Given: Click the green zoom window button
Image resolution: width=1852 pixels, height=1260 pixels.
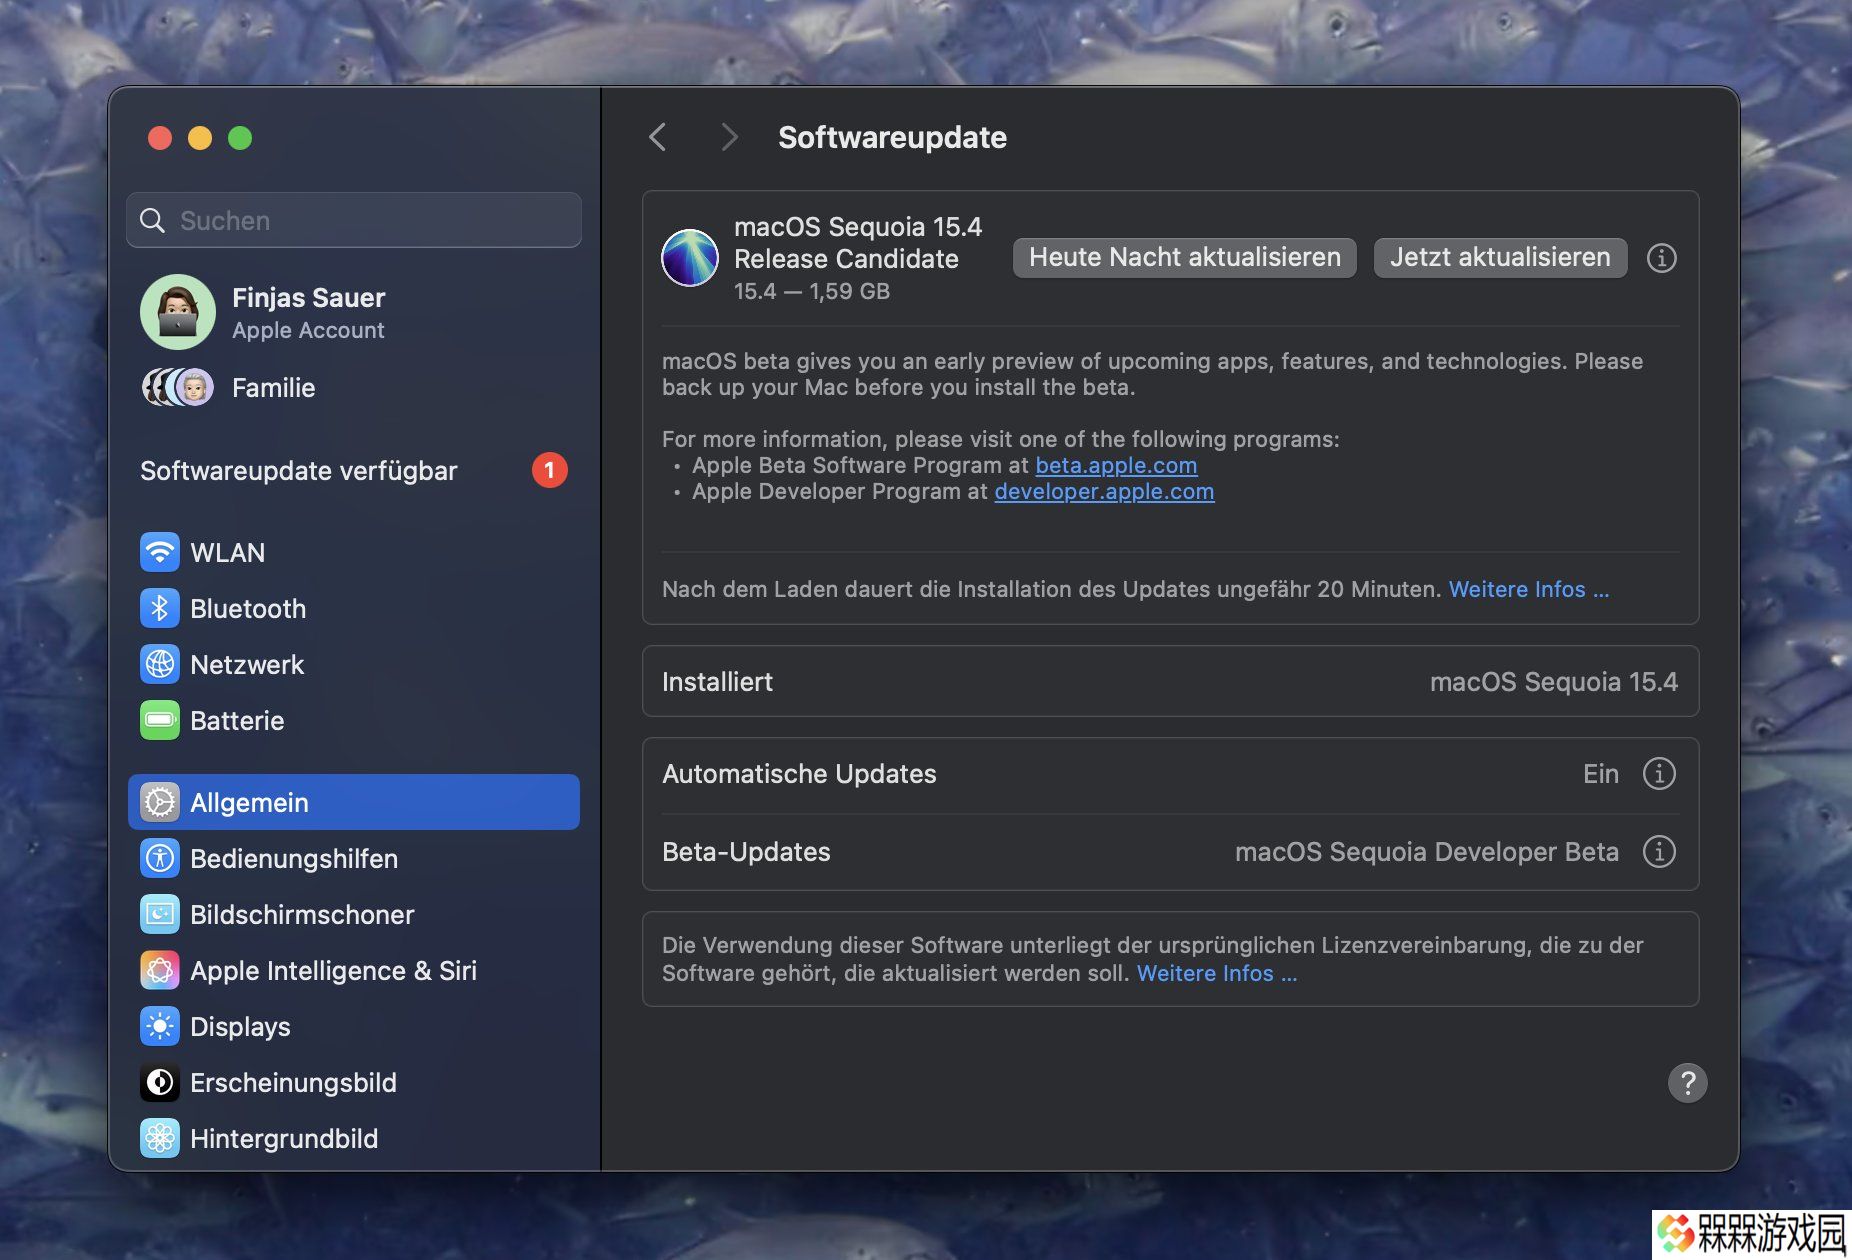Looking at the screenshot, I should (240, 137).
